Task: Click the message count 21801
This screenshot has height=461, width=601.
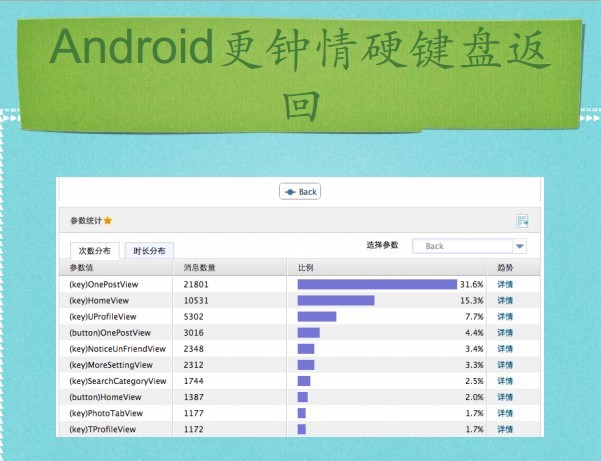Action: (x=196, y=284)
